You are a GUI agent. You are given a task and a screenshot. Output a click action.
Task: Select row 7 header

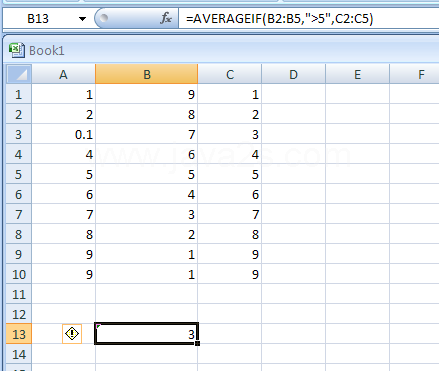(x=19, y=214)
